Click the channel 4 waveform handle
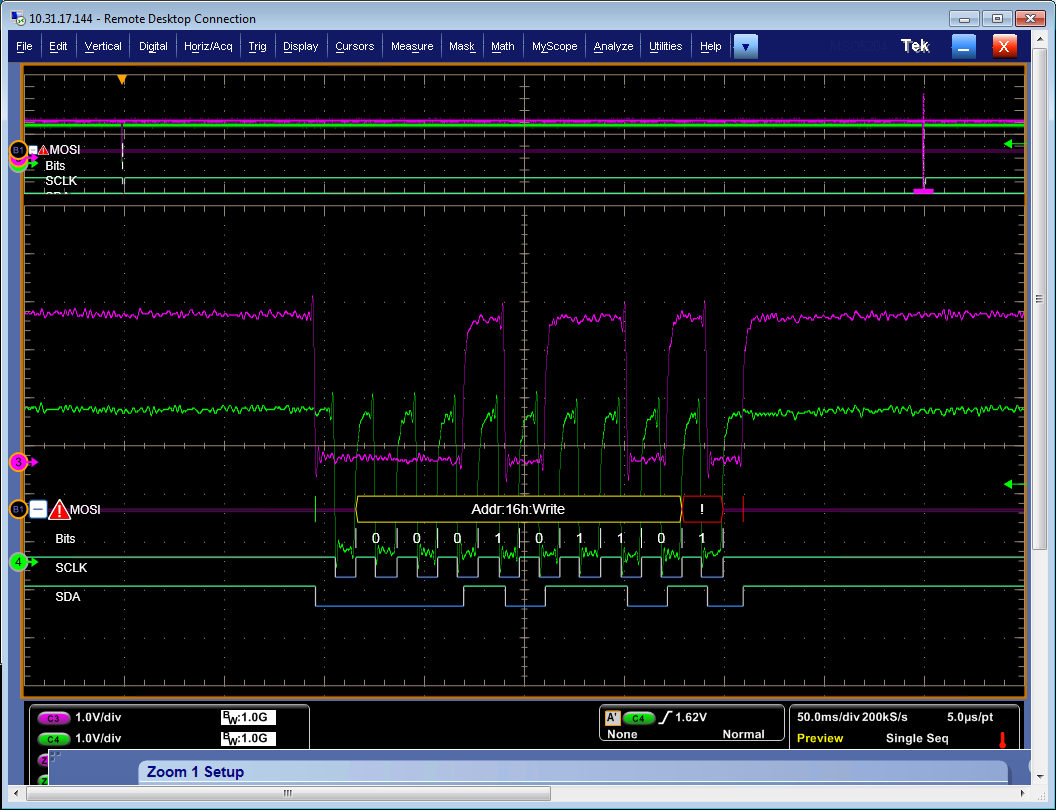The image size is (1056, 810). (x=18, y=562)
